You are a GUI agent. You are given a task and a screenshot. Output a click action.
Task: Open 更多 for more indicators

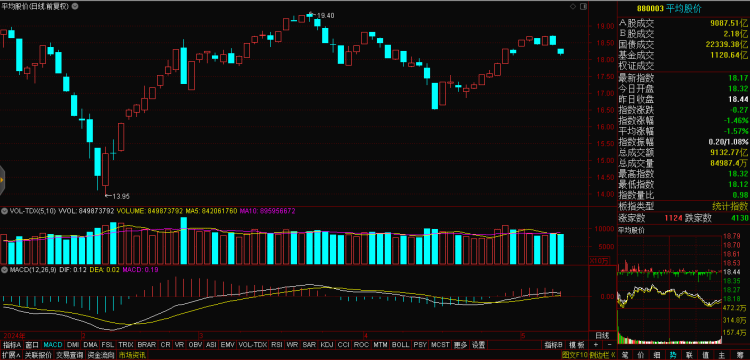[461, 344]
